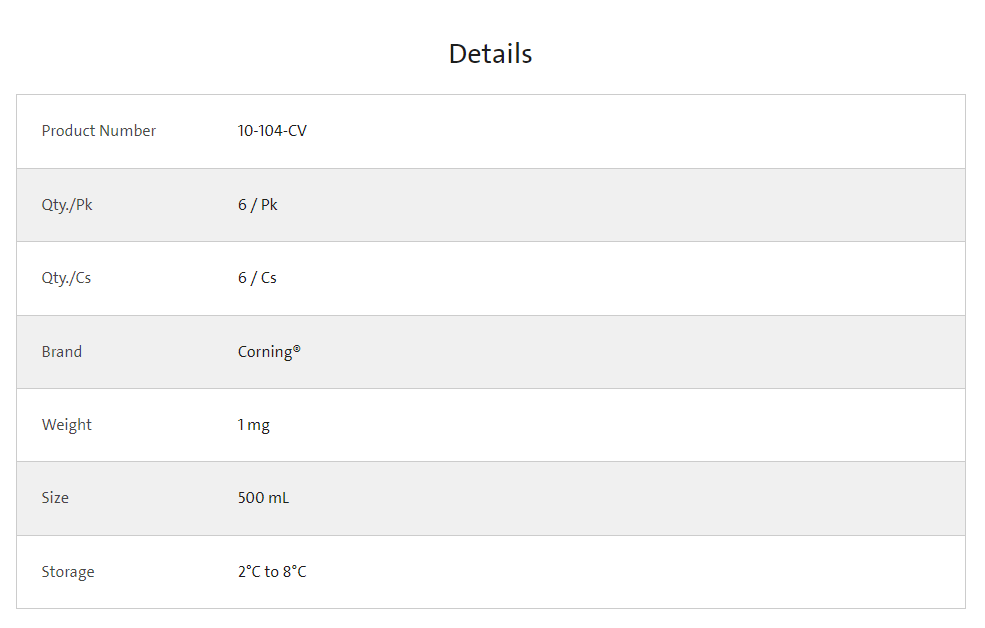Select the 10-104-CV product number value
Screen dimensions: 985x628
point(272,131)
